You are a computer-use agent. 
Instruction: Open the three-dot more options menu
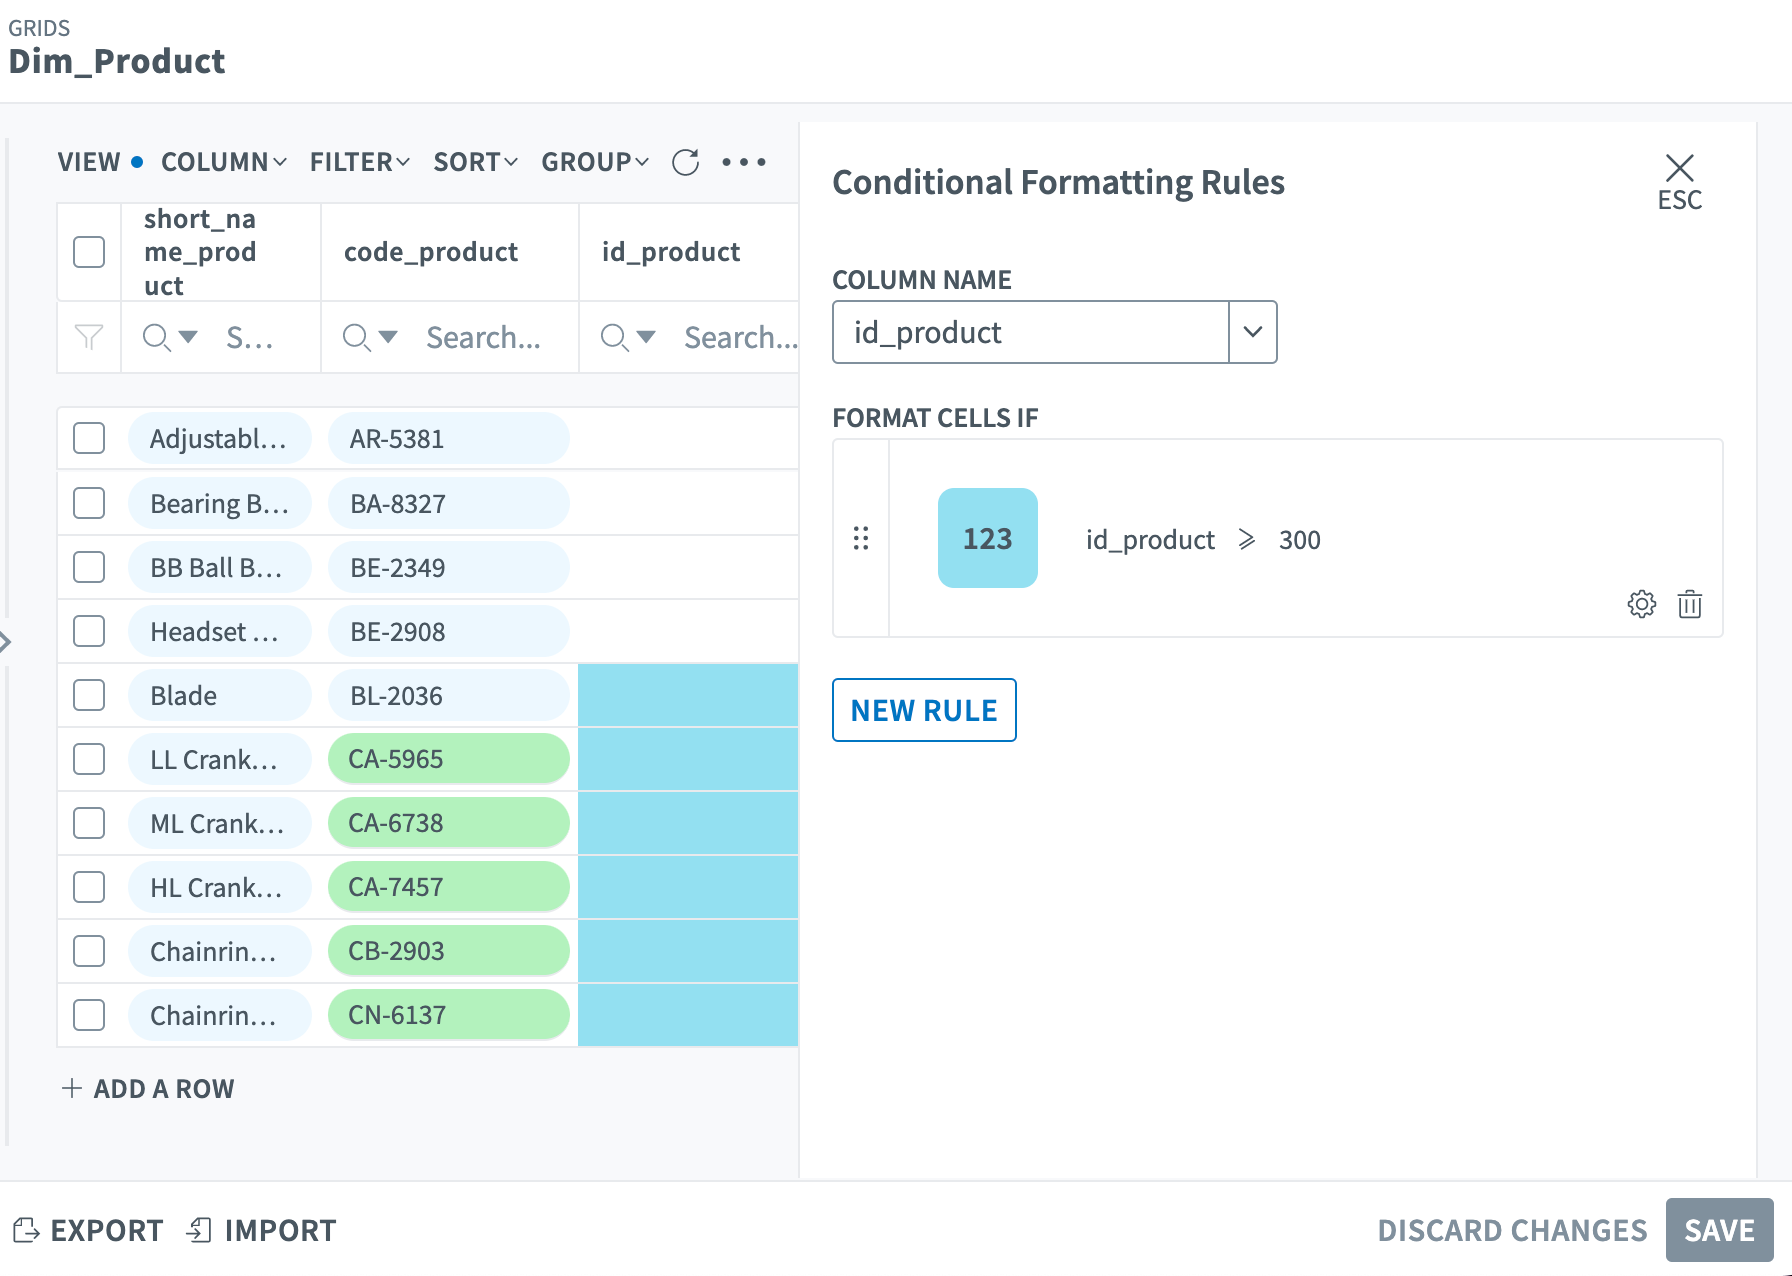[x=744, y=162]
